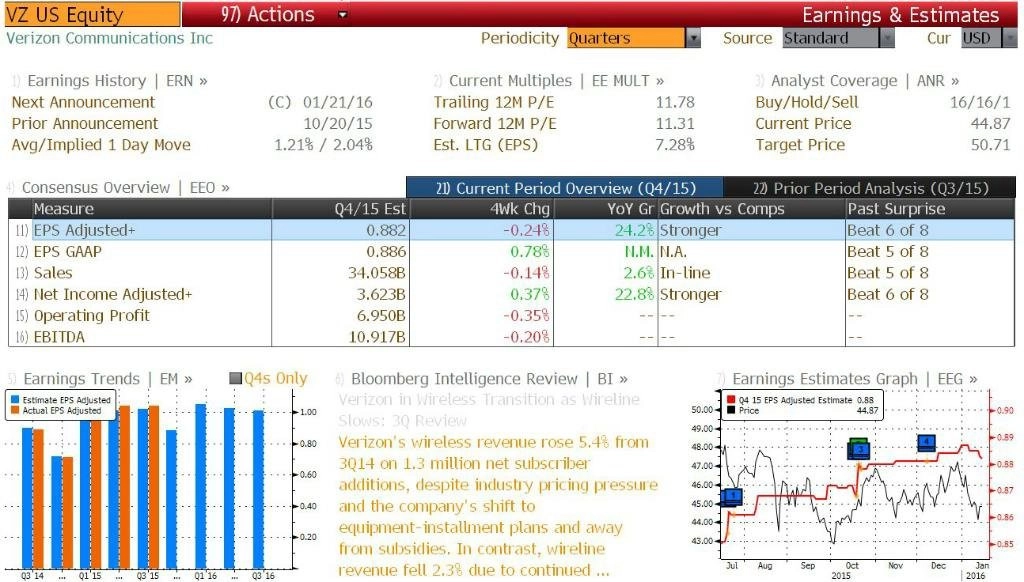This screenshot has width=1024, height=582.
Task: Click the blue analyst marker near July
Action: (733, 497)
